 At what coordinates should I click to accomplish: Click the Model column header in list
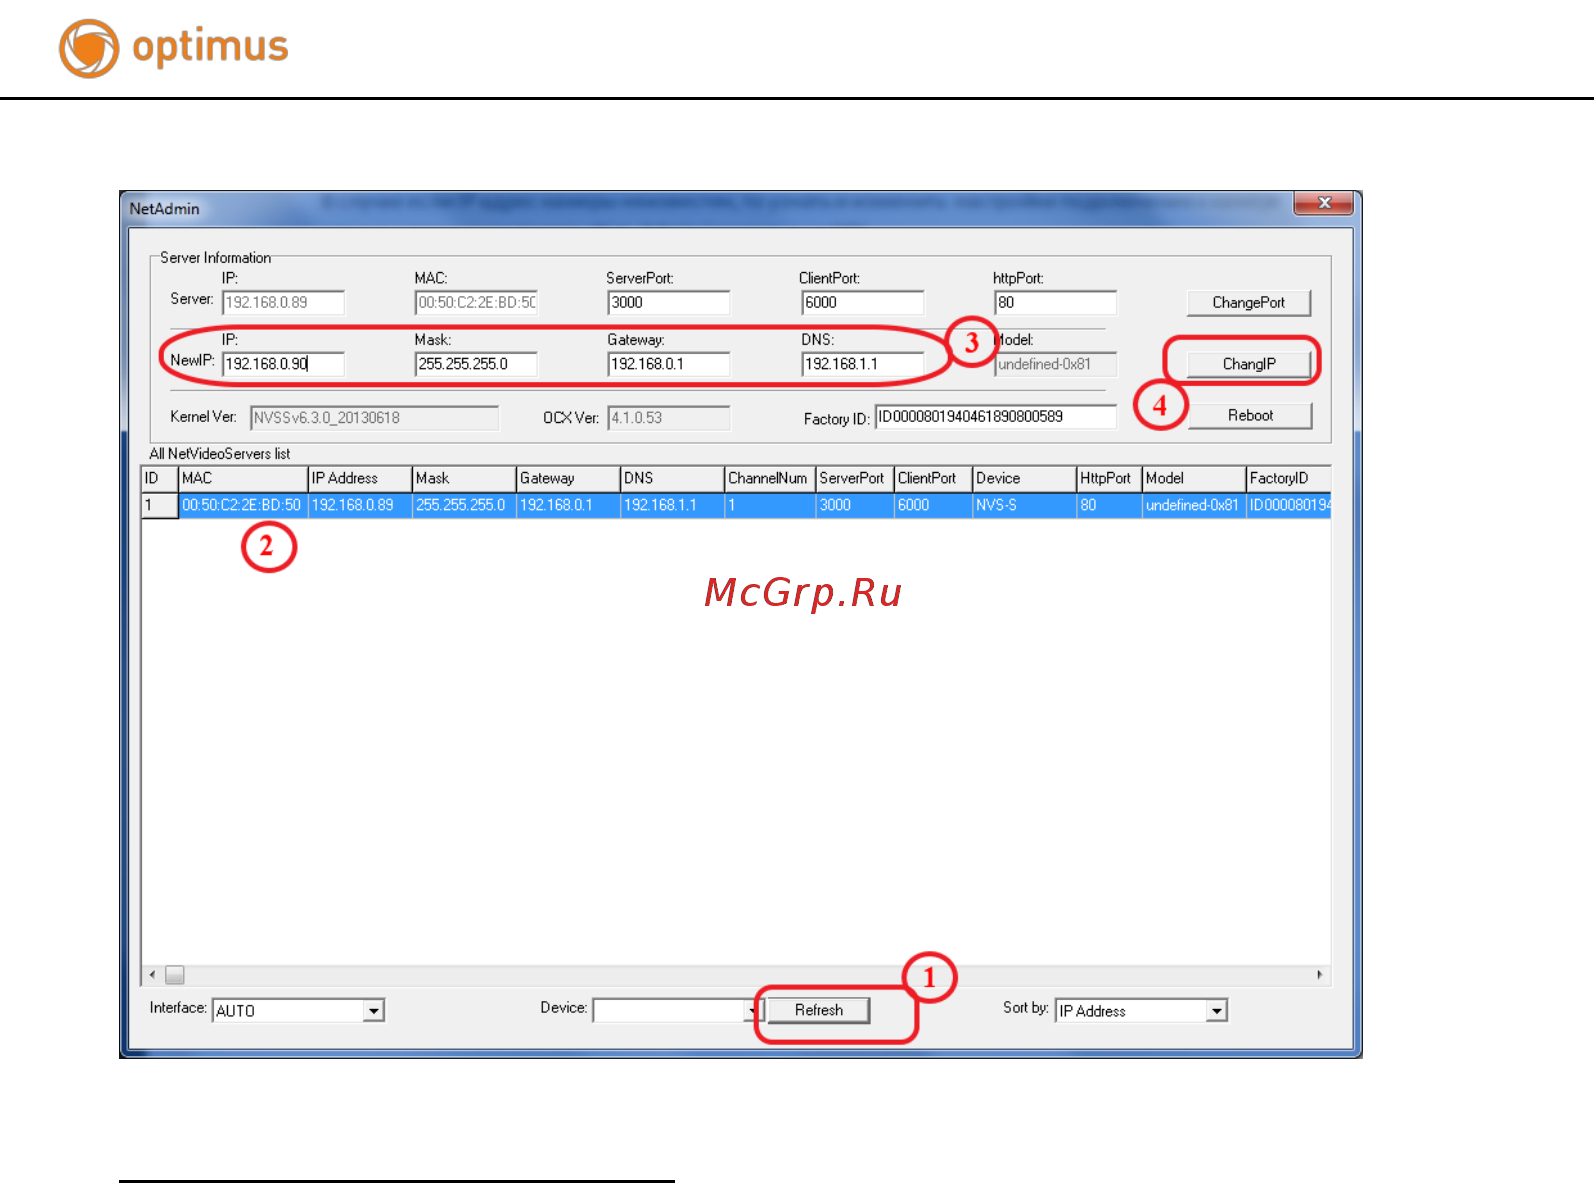coord(1194,479)
